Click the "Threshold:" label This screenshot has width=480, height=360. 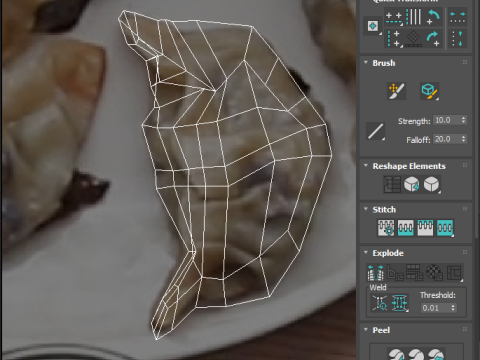click(x=438, y=295)
